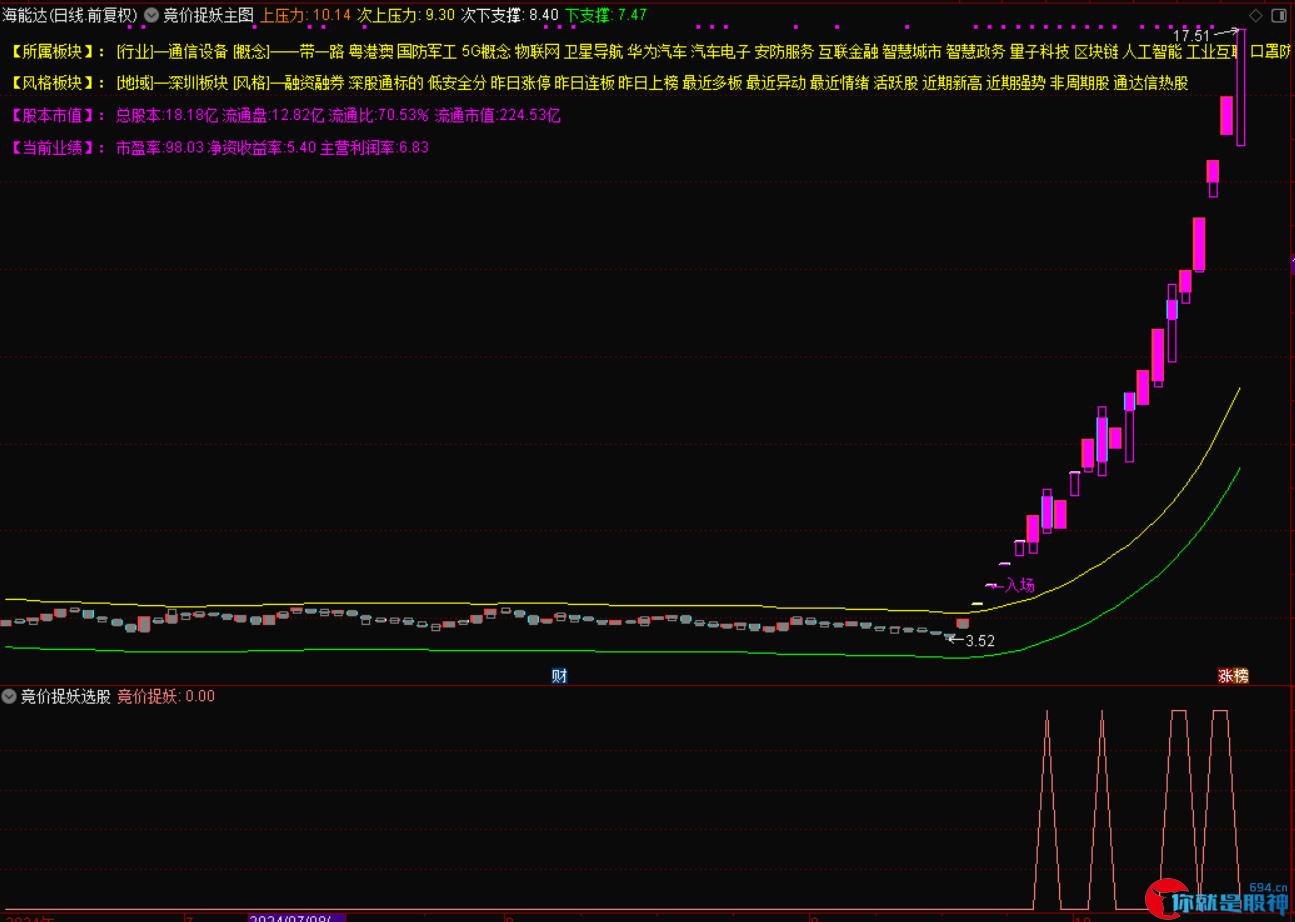Screen dimensions: 1295x922
Task: Click the 最近异动 style tag
Action: 776,83
